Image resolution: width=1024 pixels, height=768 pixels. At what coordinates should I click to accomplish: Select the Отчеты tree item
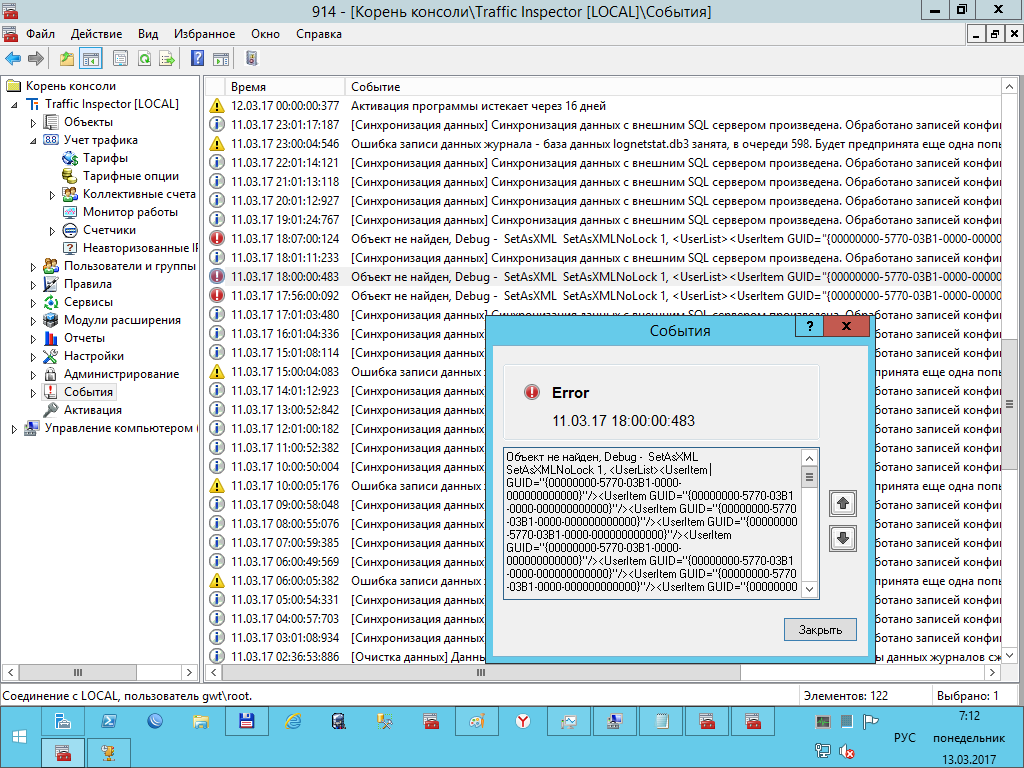coord(84,338)
